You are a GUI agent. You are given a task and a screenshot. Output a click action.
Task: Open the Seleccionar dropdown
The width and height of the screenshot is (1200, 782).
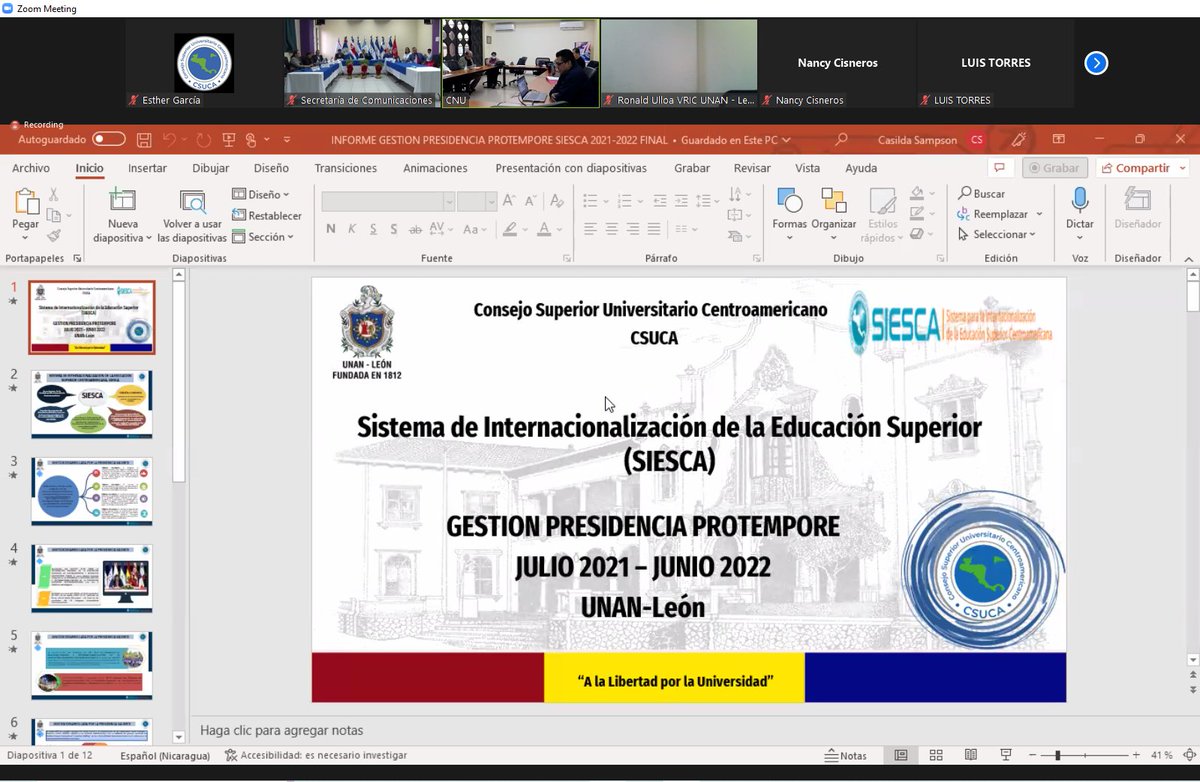pos(997,234)
